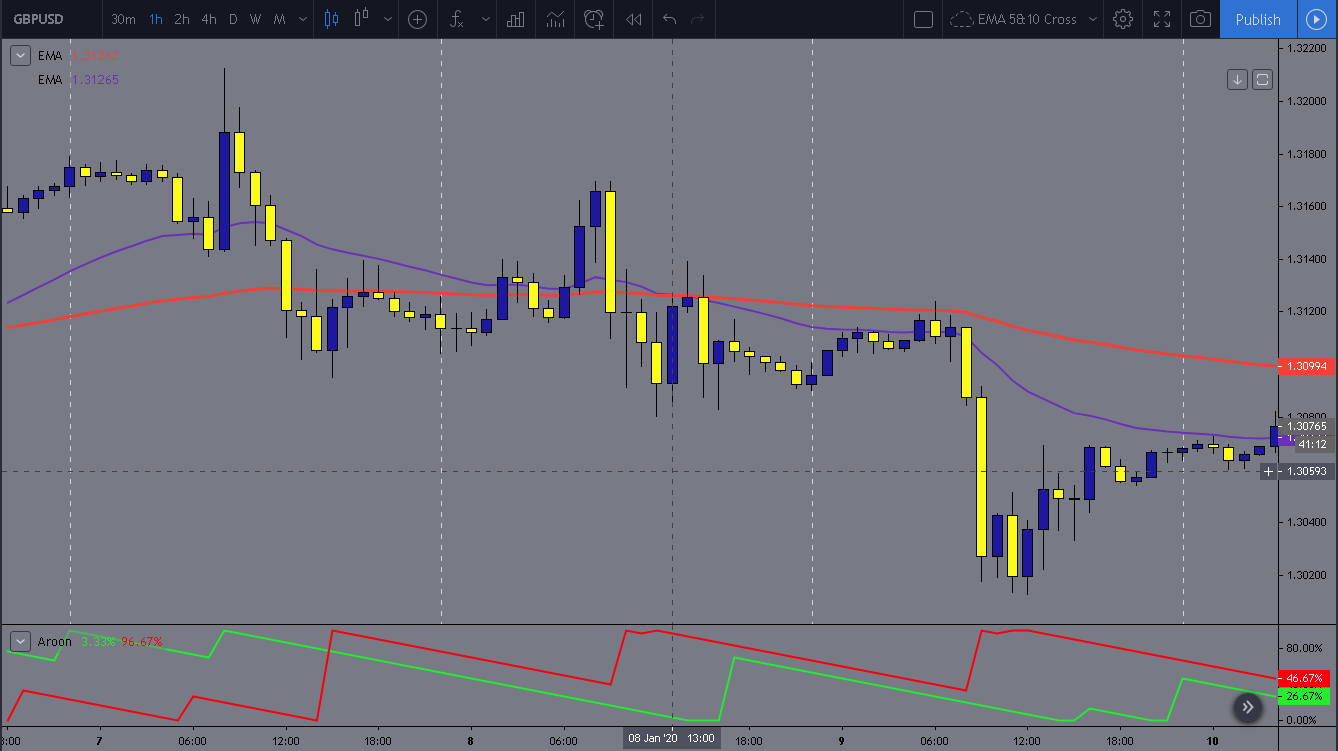Viewport: 1338px width, 751px height.
Task: Collapse the Aroon indicator legend
Action: coord(20,641)
